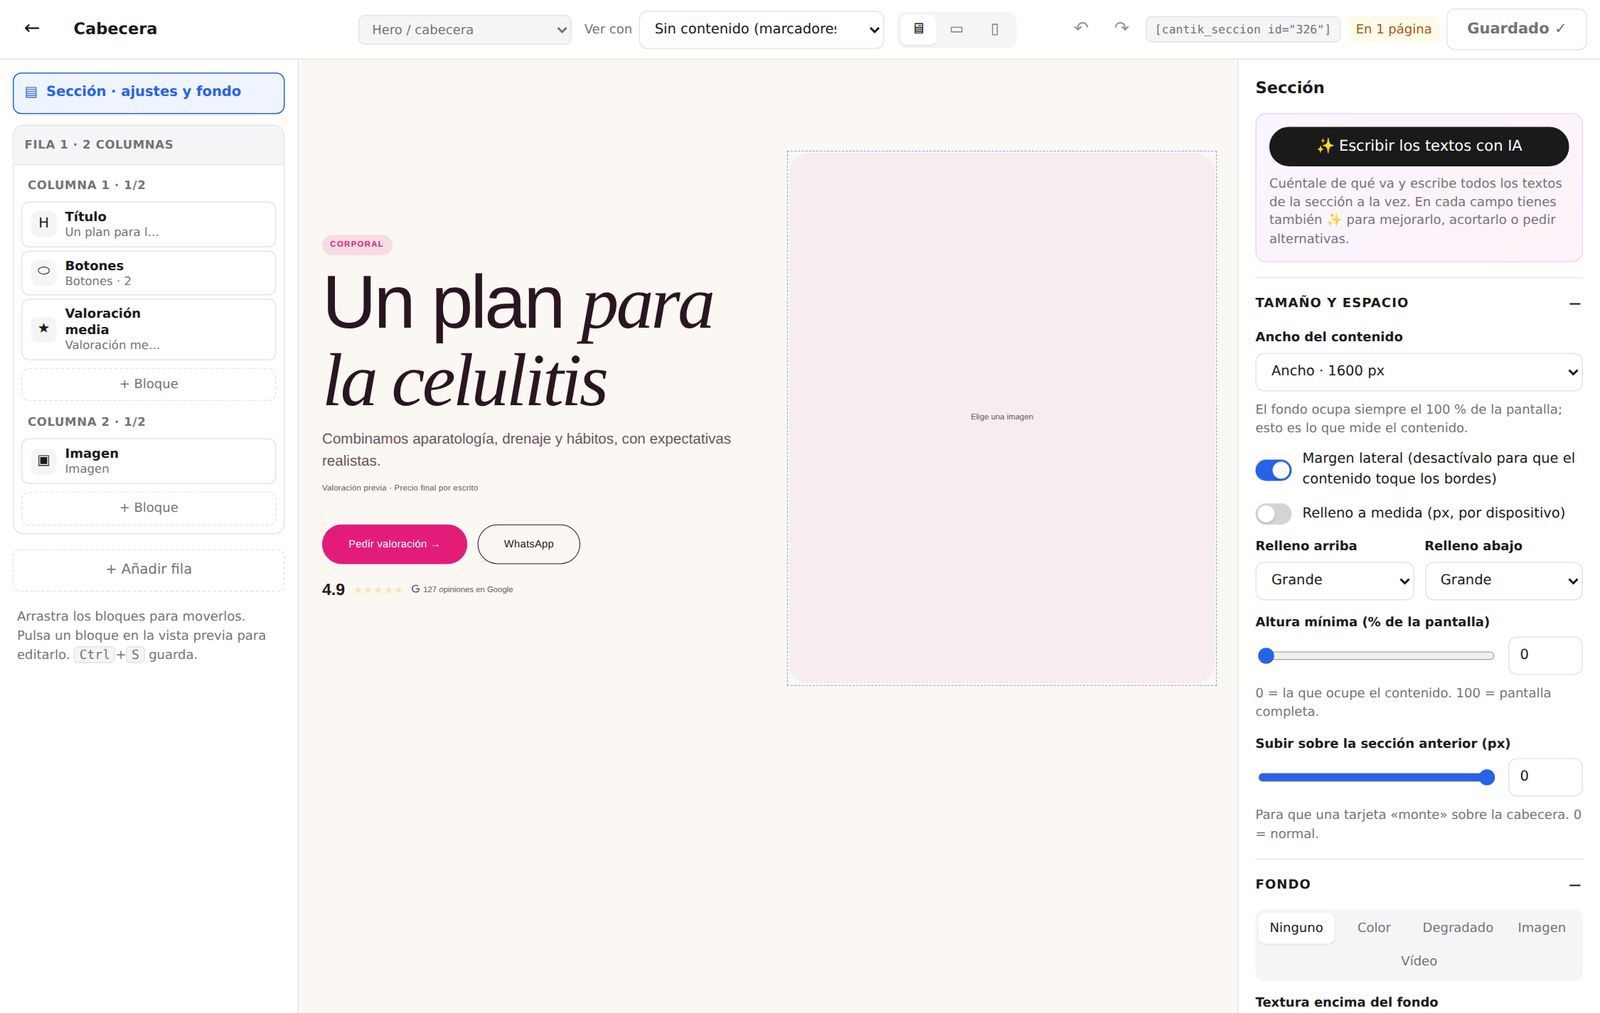Image resolution: width=1600 pixels, height=1013 pixels.
Task: Select the Ninguno background tab
Action: pos(1296,928)
